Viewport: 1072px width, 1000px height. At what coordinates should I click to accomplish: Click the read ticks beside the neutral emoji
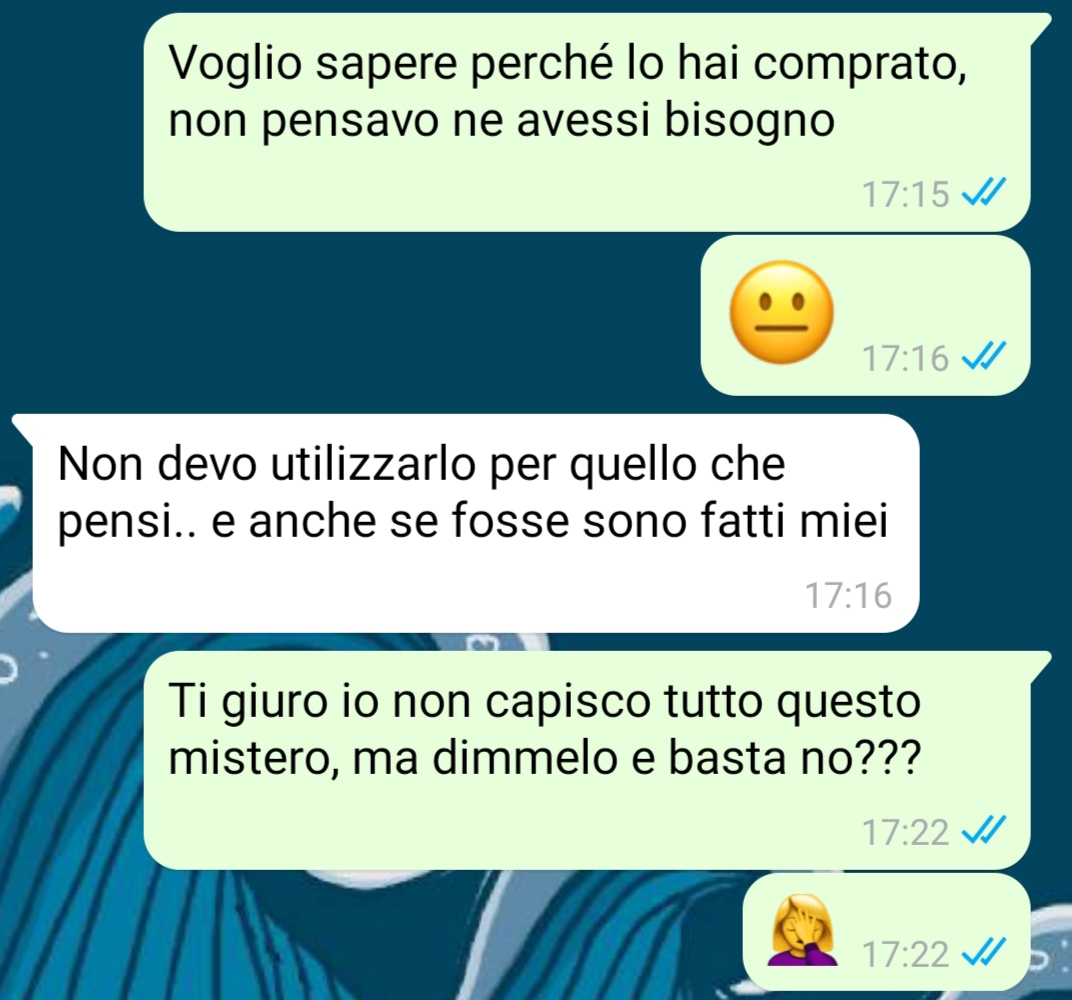(983, 357)
